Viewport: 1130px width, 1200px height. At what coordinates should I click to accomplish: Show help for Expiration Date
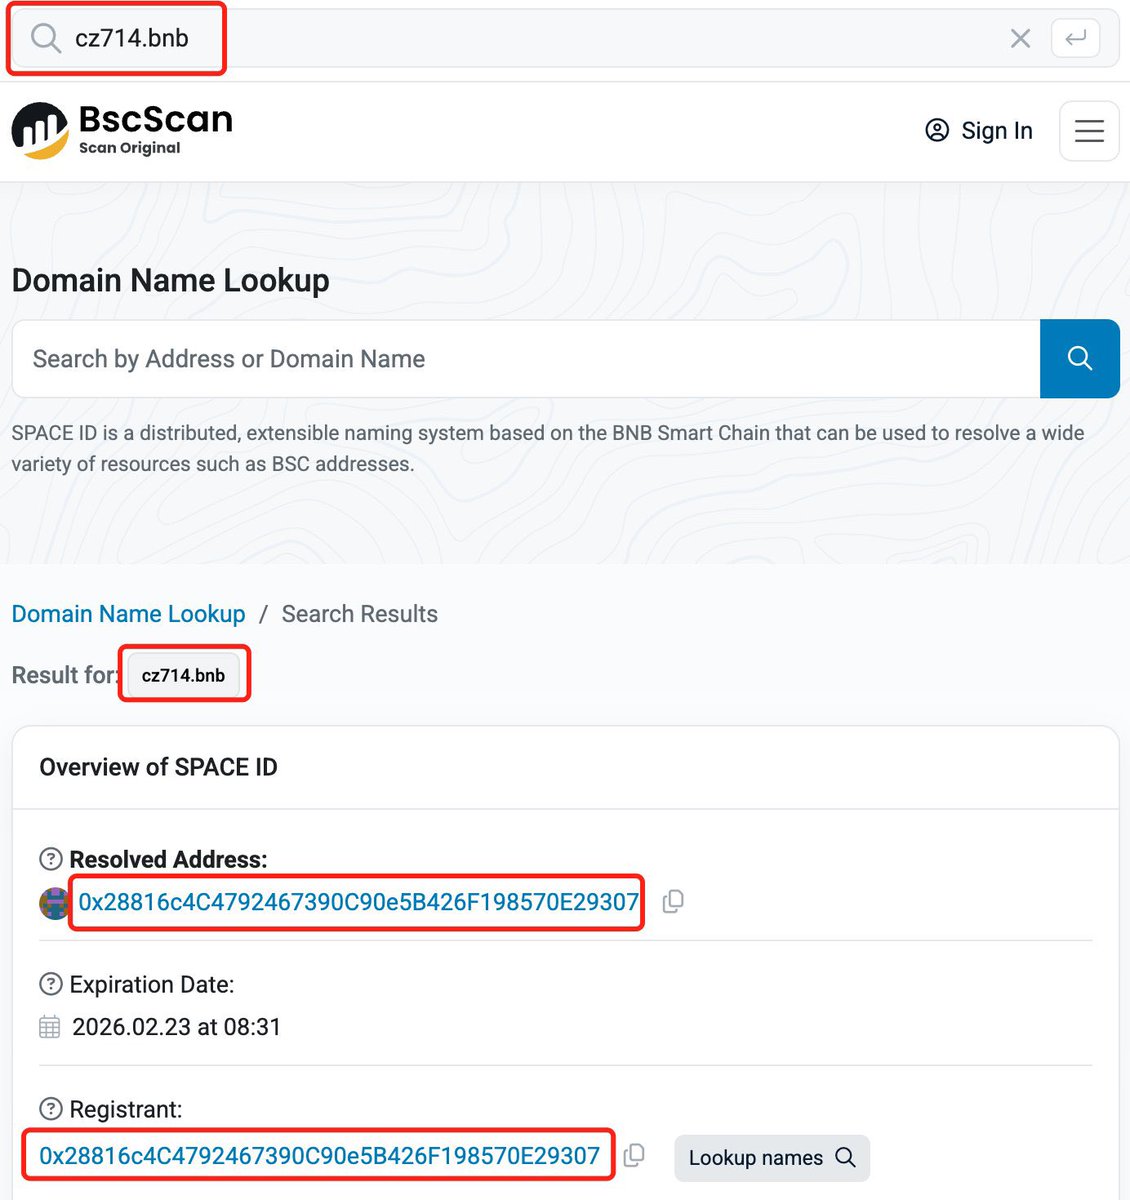(50, 984)
